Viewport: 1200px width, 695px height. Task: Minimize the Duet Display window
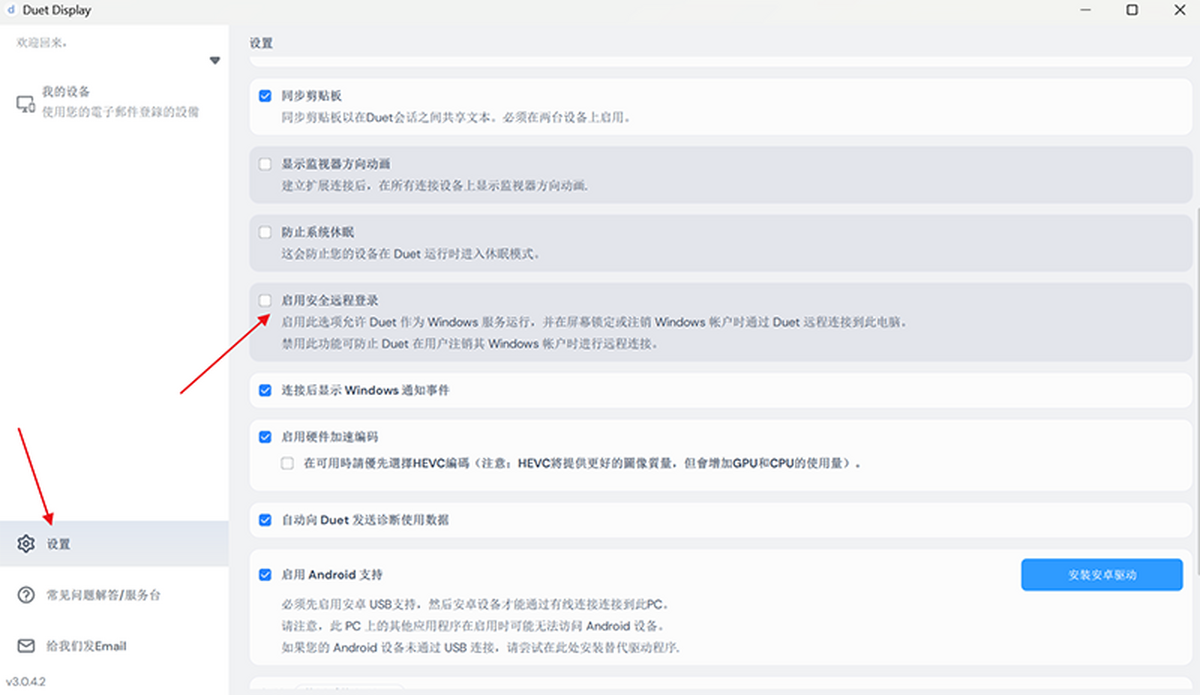coord(1087,10)
